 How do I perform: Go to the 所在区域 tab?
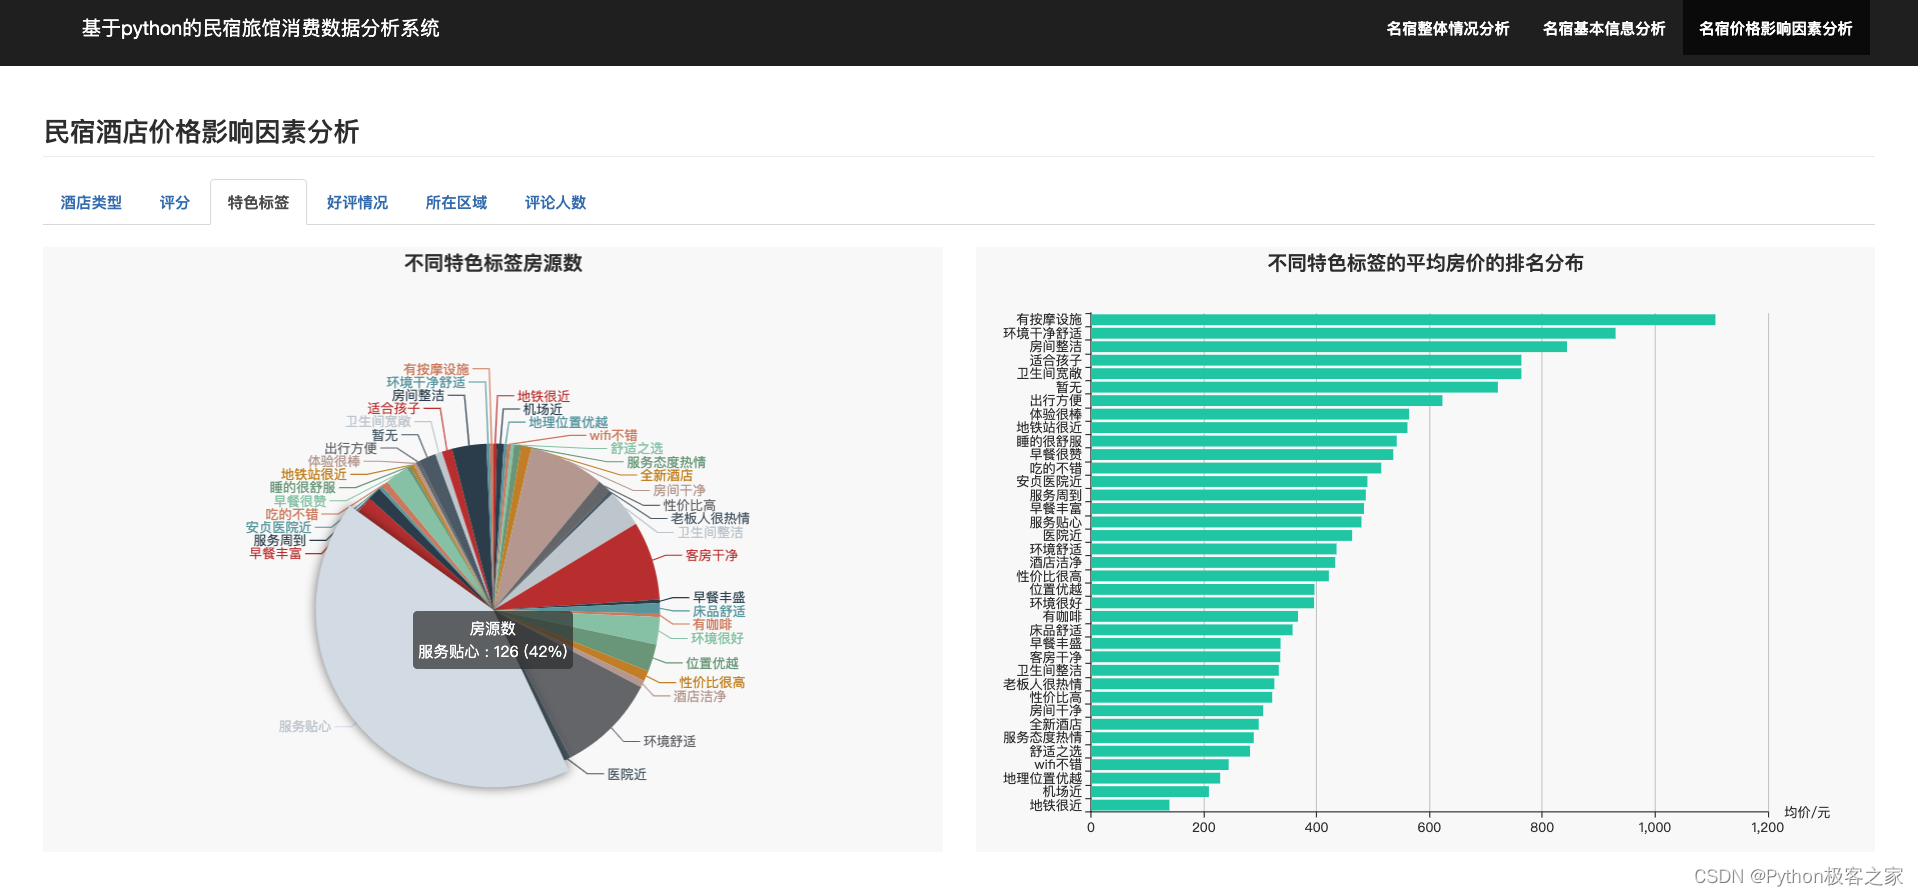pos(456,202)
